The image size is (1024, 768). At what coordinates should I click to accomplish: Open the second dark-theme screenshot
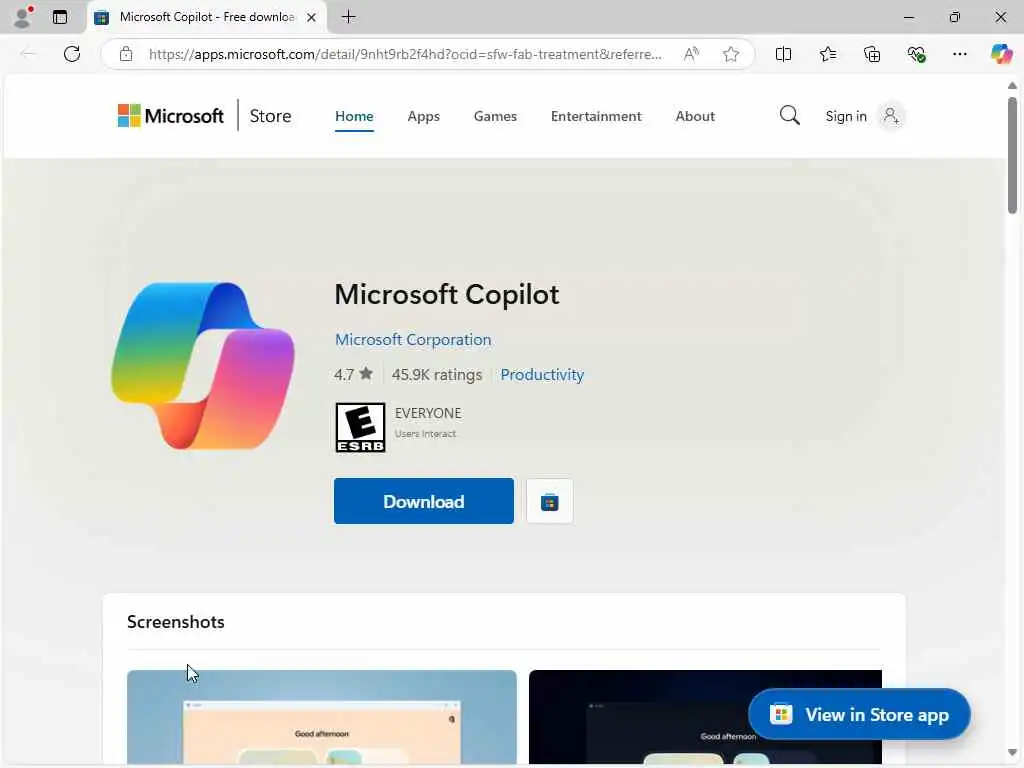pyautogui.click(x=705, y=717)
